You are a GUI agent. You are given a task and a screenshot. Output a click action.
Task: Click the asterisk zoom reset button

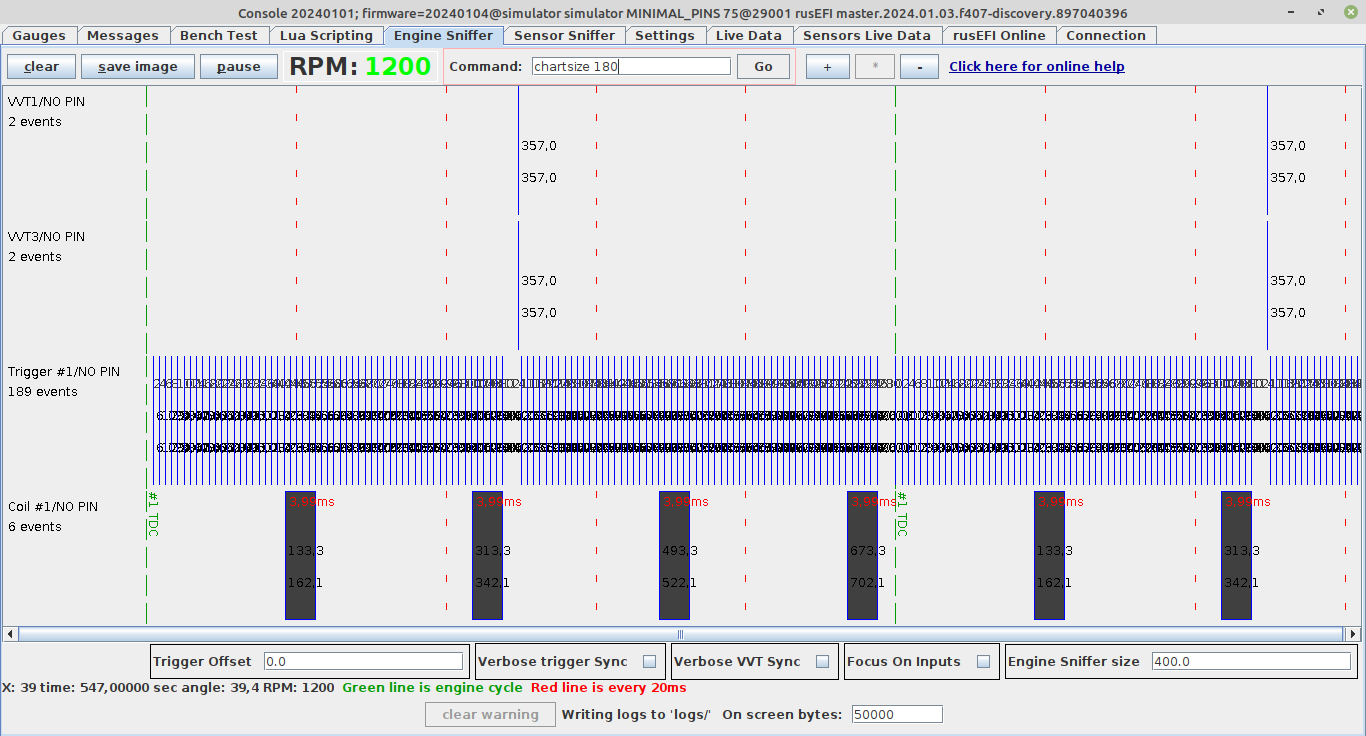tap(874, 67)
